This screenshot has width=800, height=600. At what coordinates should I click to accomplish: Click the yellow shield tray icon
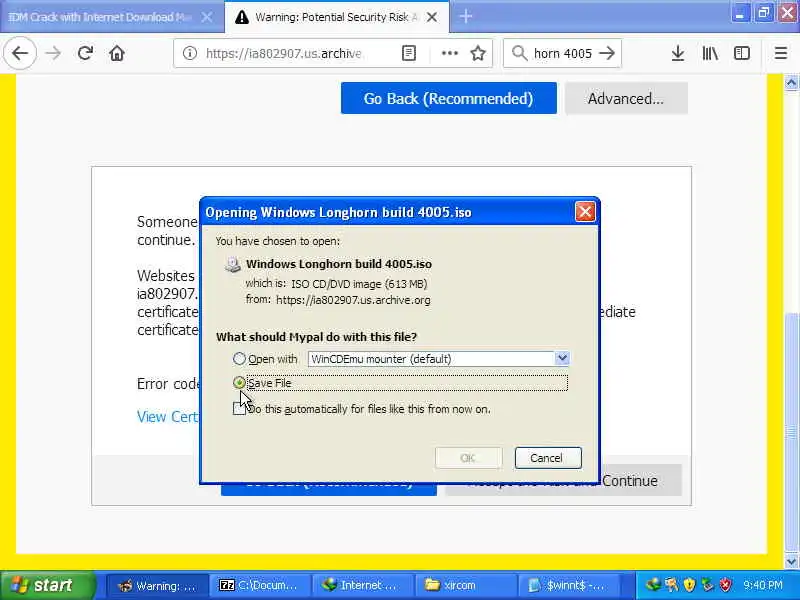coord(689,585)
